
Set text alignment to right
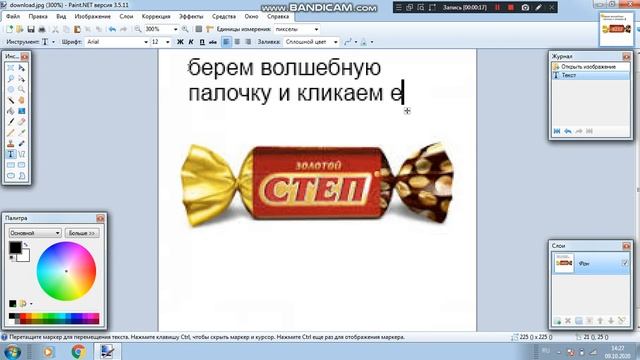(248, 42)
